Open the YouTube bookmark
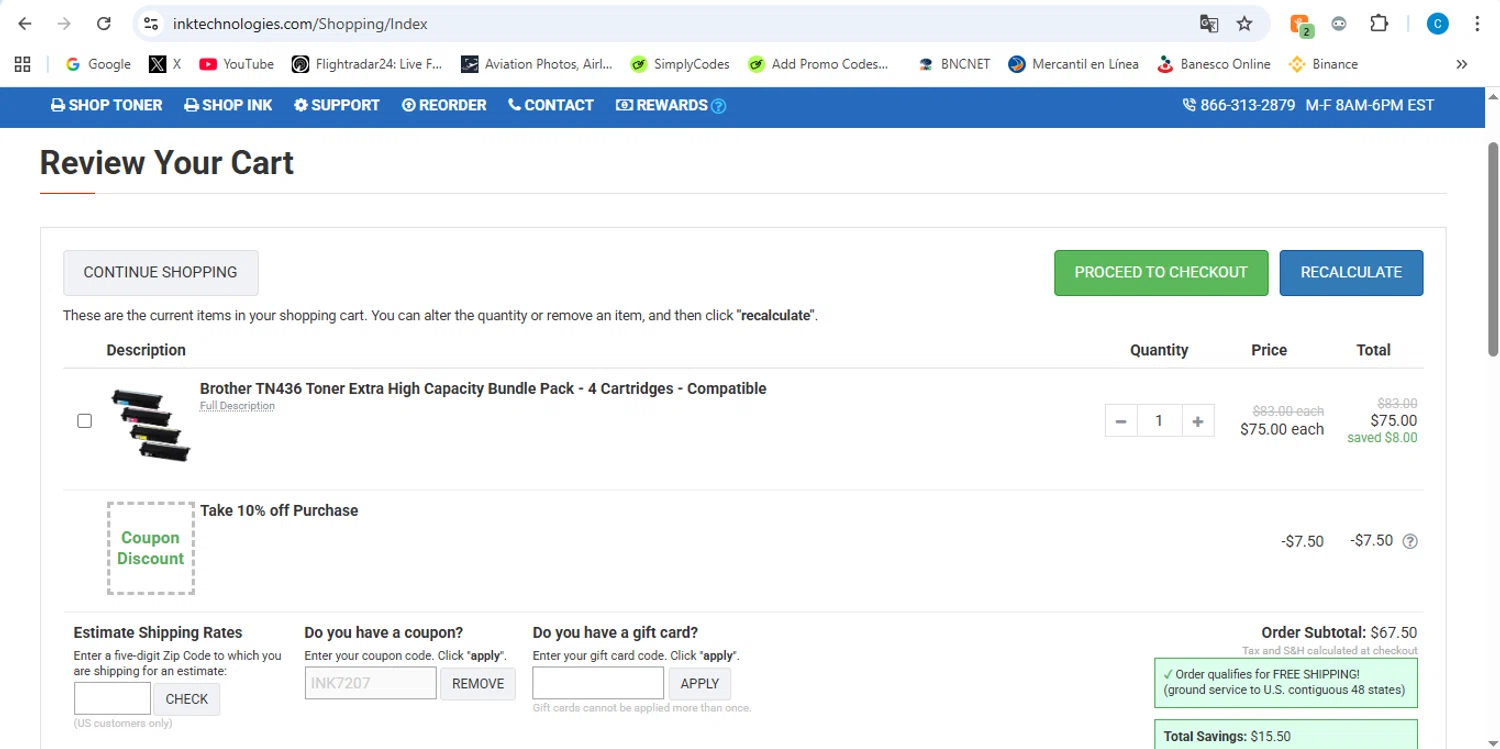Image resolution: width=1500 pixels, height=749 pixels. pos(236,64)
